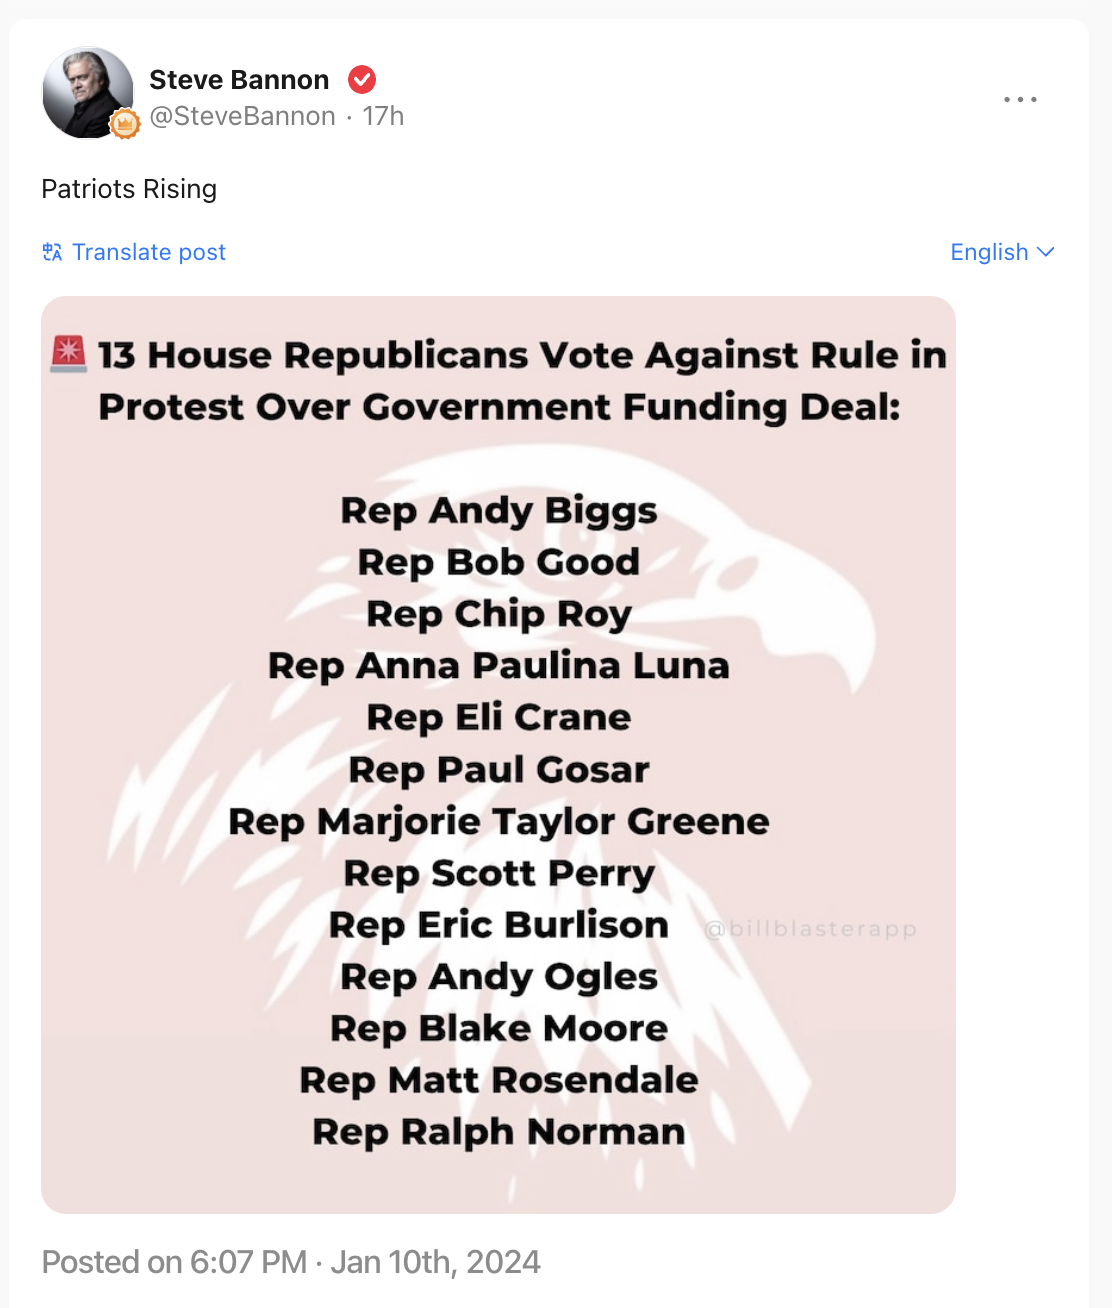Screen dimensions: 1112x1308
Task: Click Rep Chip Roy in the image
Action: [x=499, y=614]
